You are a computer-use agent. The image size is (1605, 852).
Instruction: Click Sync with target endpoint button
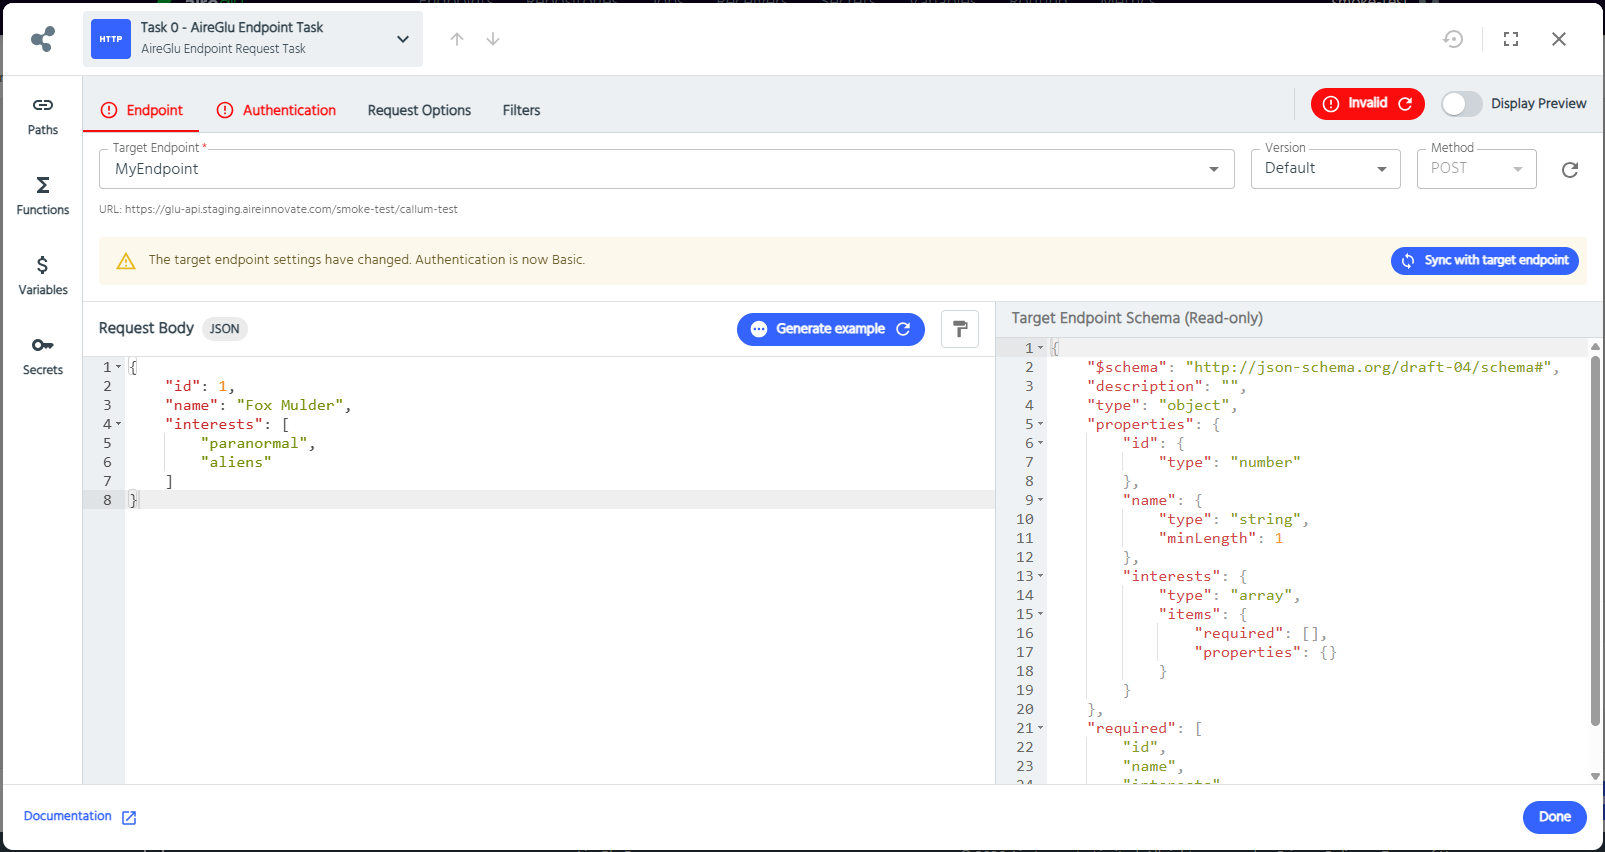click(x=1484, y=260)
